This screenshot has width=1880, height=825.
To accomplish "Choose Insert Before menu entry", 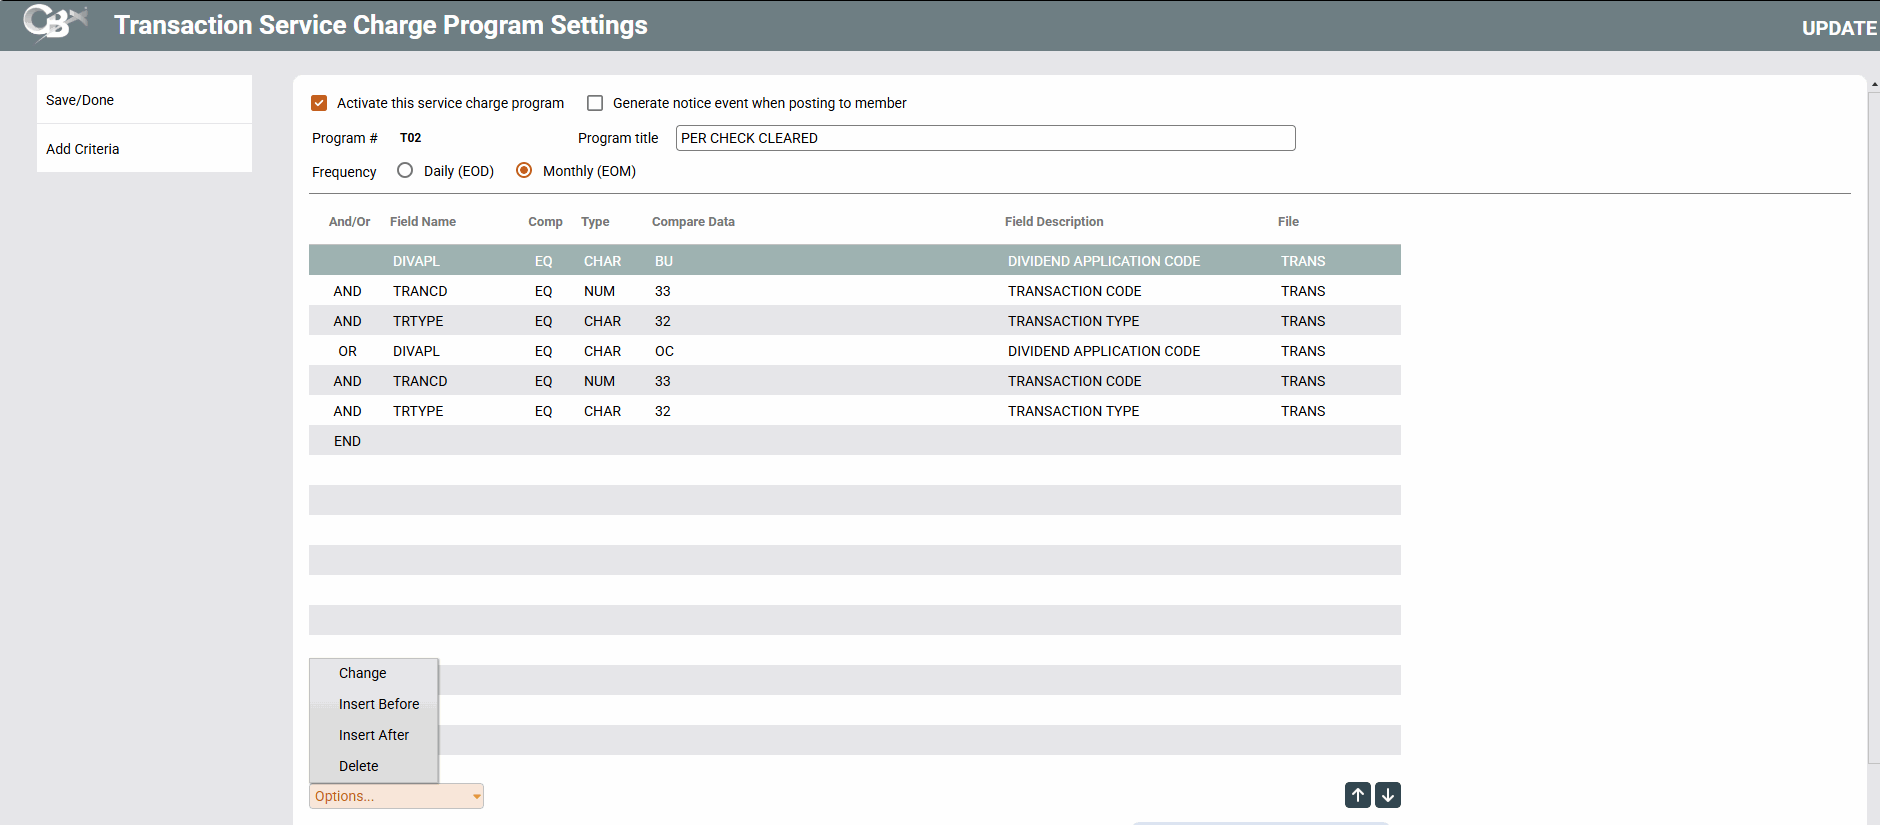I will pyautogui.click(x=378, y=704).
